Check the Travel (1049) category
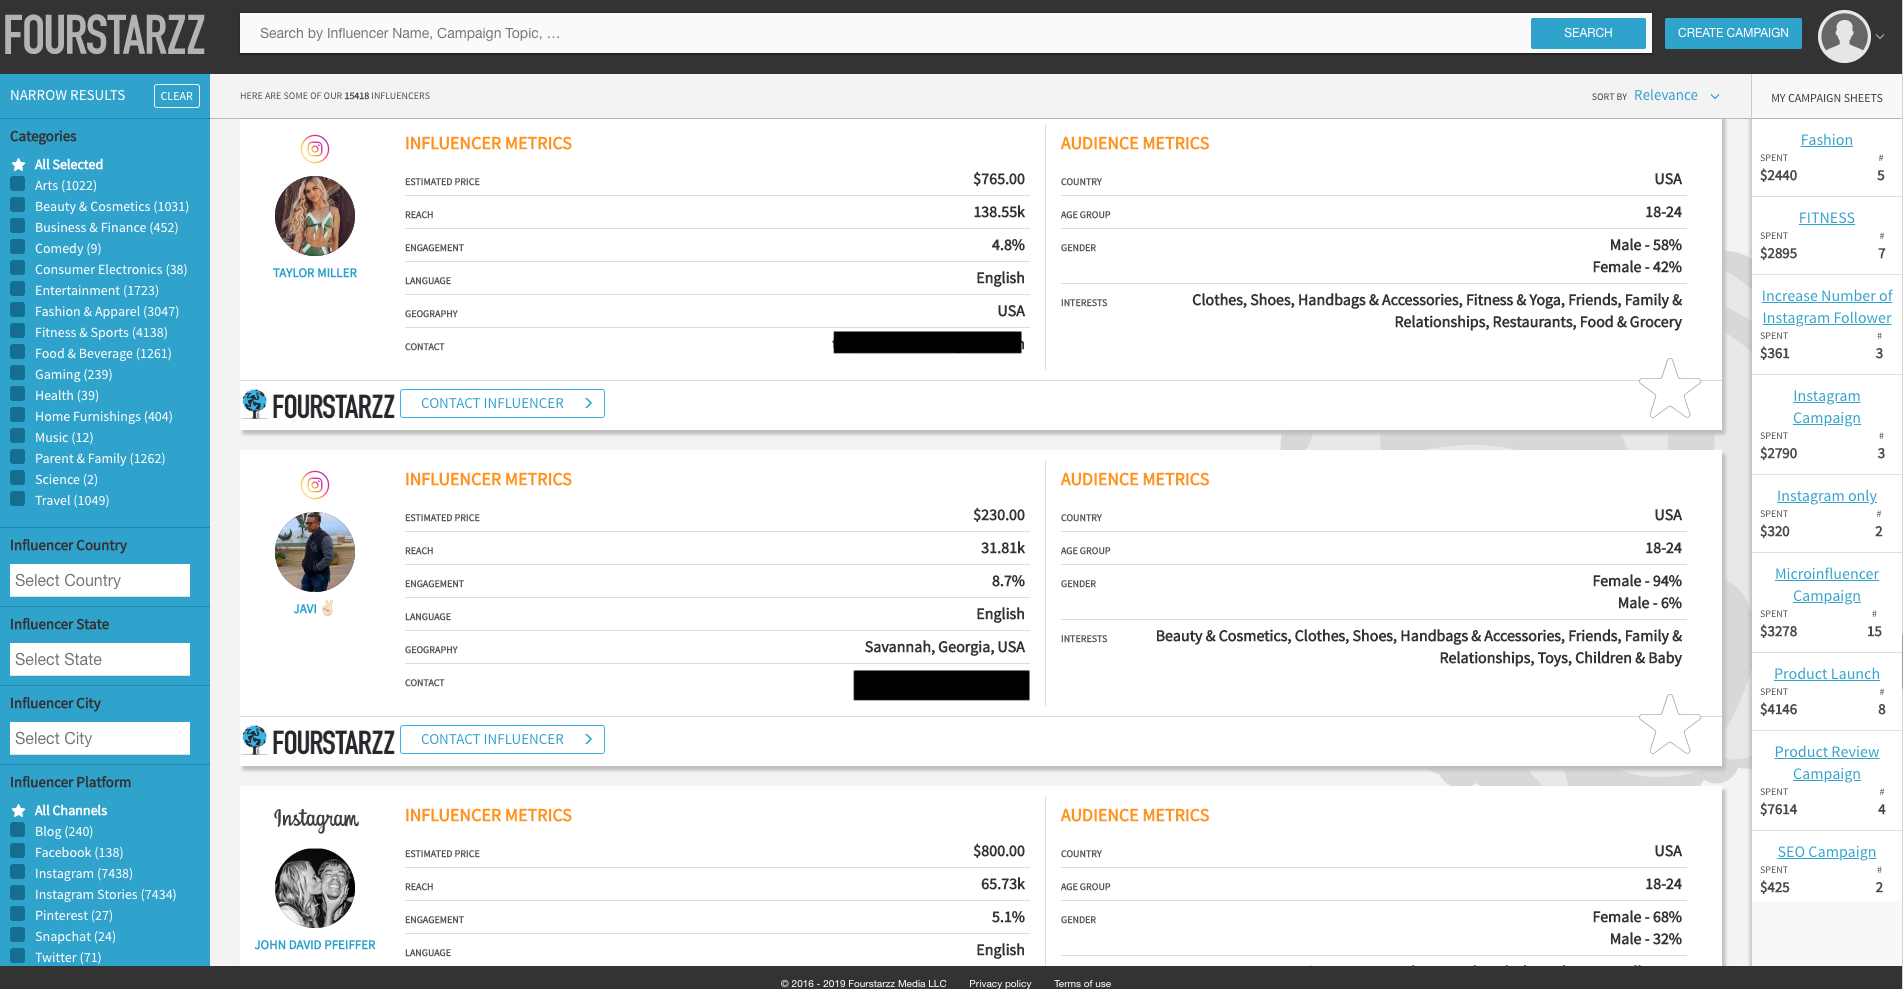Viewport: 1903px width, 989px height. (x=17, y=500)
